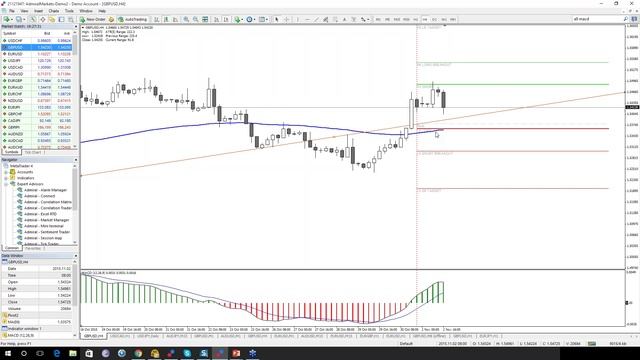Open the Strategy Tester icon

click(71, 19)
